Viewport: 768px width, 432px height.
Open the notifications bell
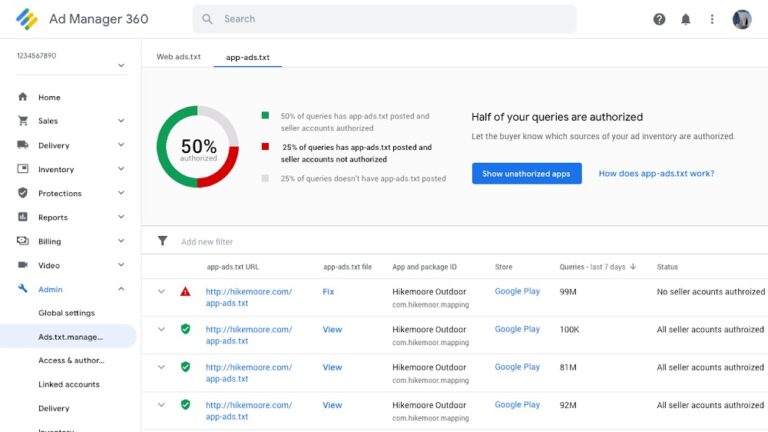pos(686,19)
